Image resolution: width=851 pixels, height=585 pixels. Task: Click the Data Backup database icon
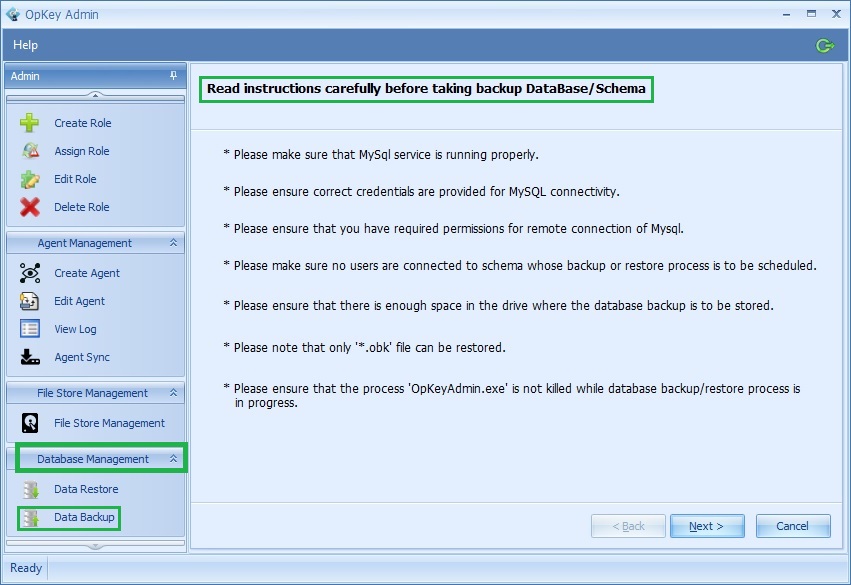tap(31, 518)
